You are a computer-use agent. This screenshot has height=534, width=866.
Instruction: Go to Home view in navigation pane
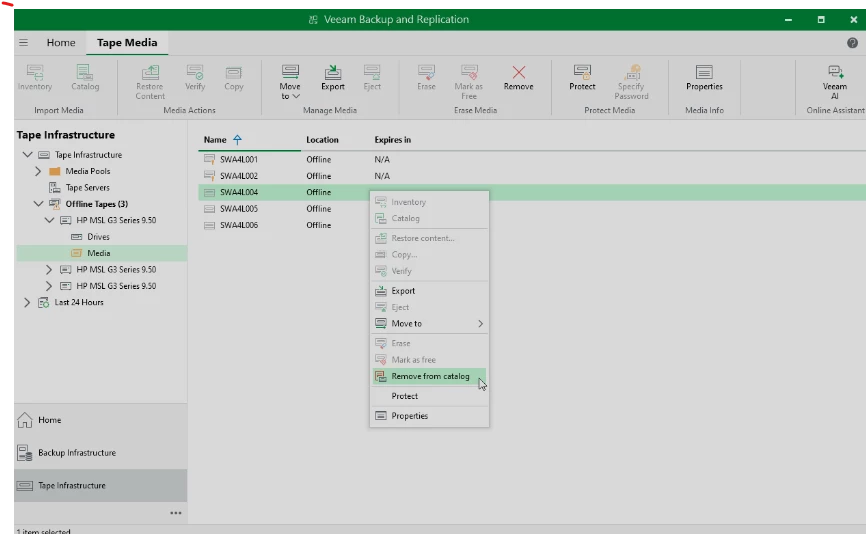click(49, 420)
